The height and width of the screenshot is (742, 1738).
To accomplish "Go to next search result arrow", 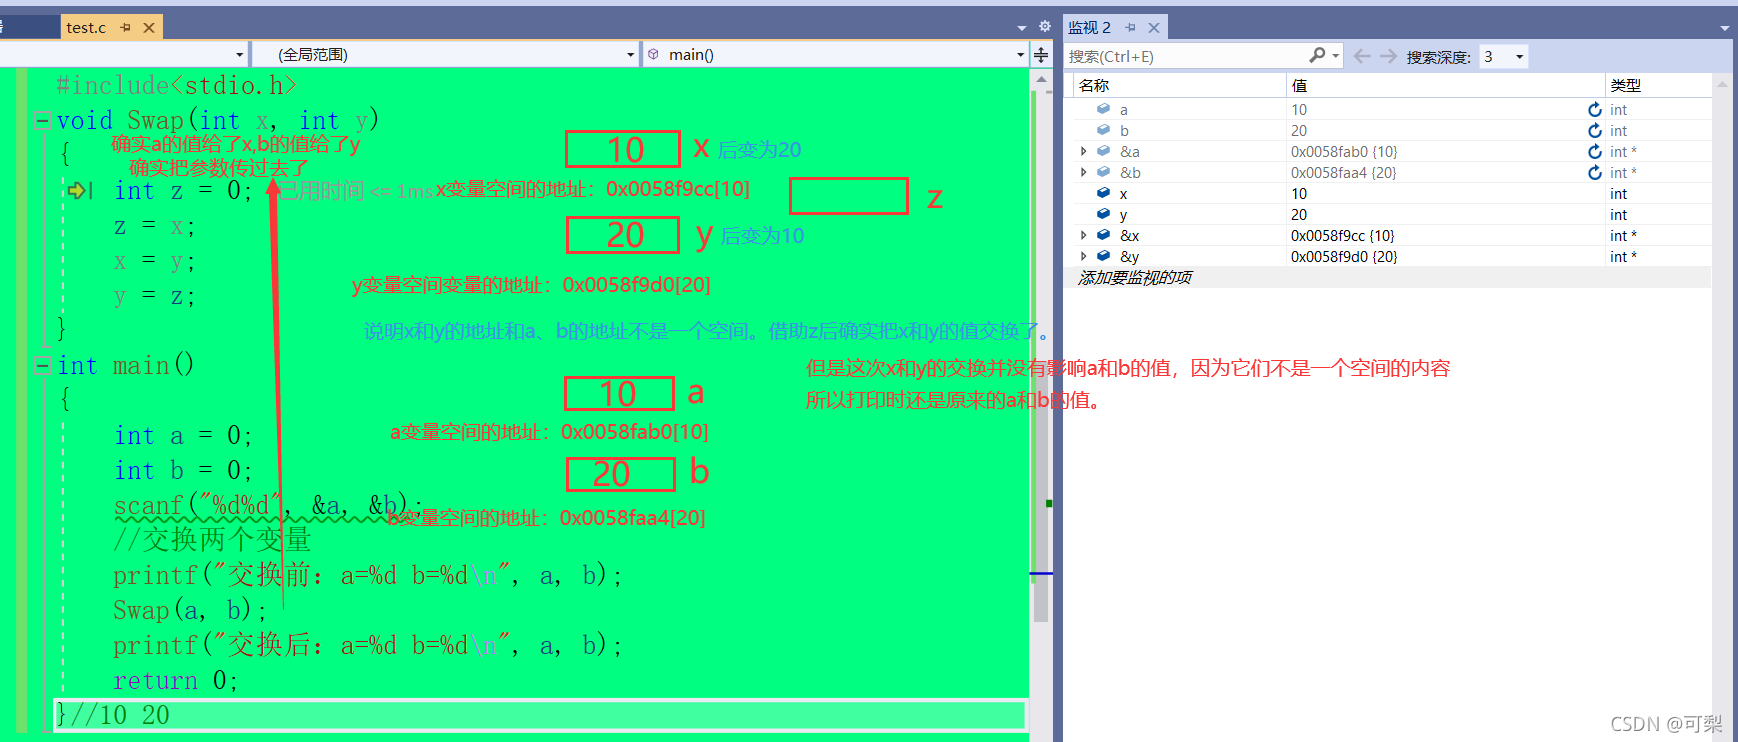I will (1388, 56).
